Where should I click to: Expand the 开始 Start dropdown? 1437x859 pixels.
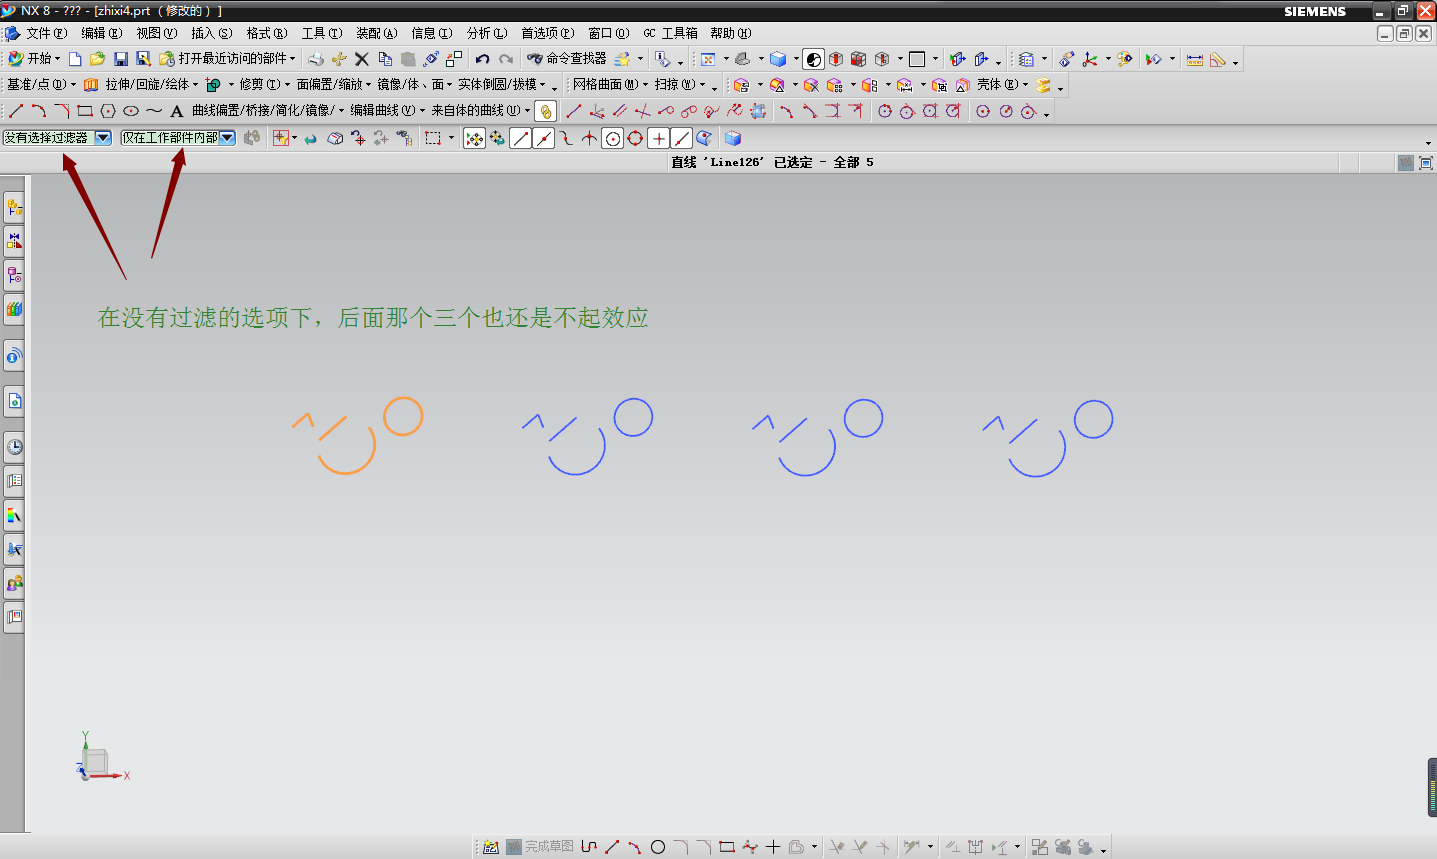[x=34, y=59]
